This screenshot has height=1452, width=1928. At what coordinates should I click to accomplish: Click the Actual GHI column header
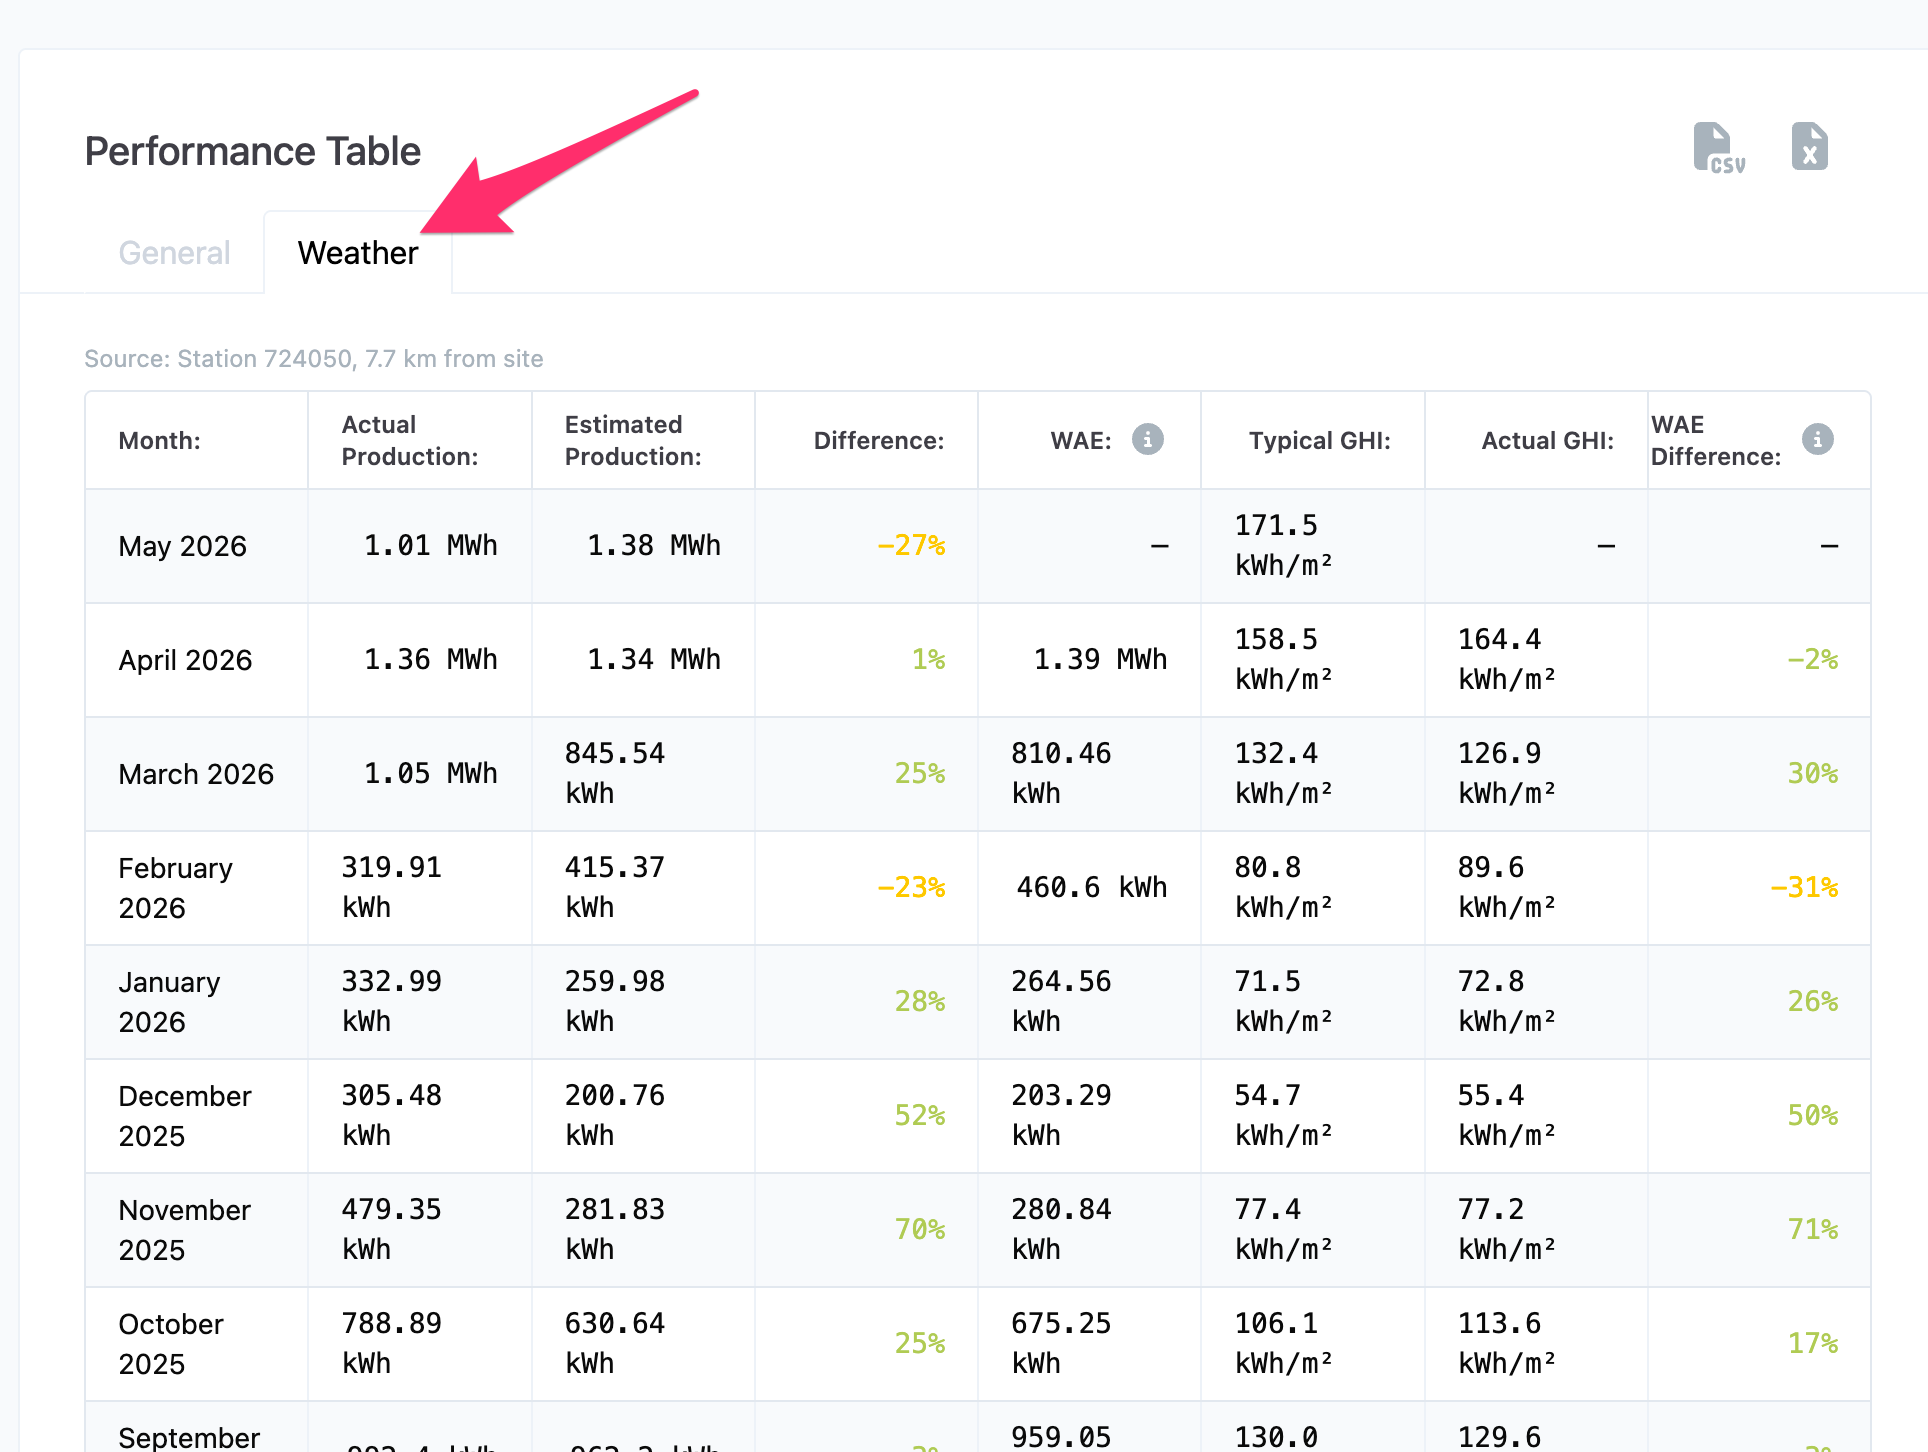(1547, 441)
